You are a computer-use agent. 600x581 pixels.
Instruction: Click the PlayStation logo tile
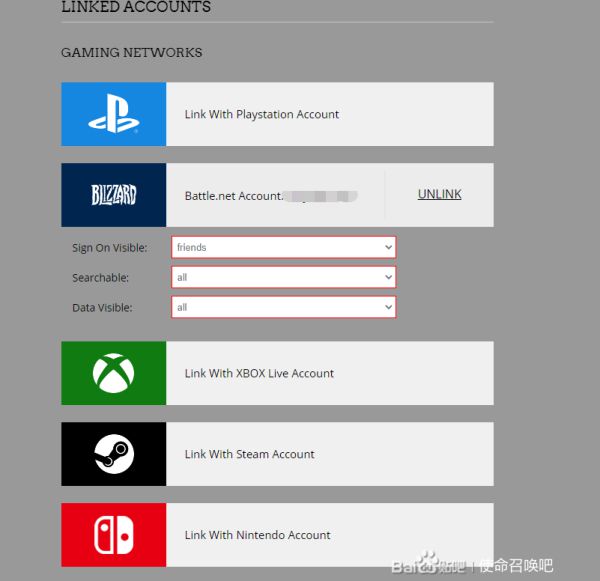click(113, 115)
